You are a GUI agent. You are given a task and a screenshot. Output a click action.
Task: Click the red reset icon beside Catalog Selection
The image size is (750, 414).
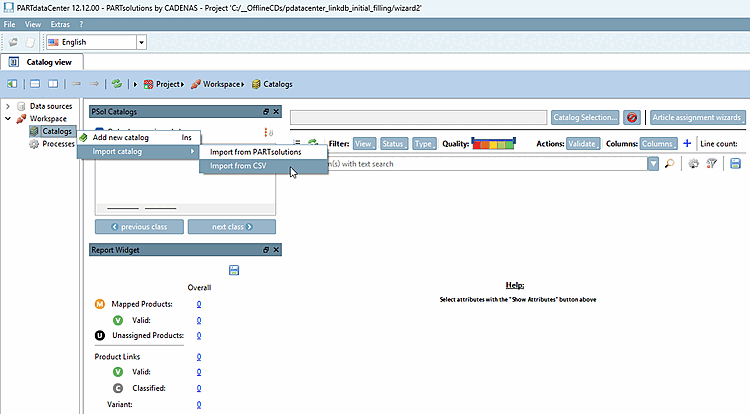[632, 118]
